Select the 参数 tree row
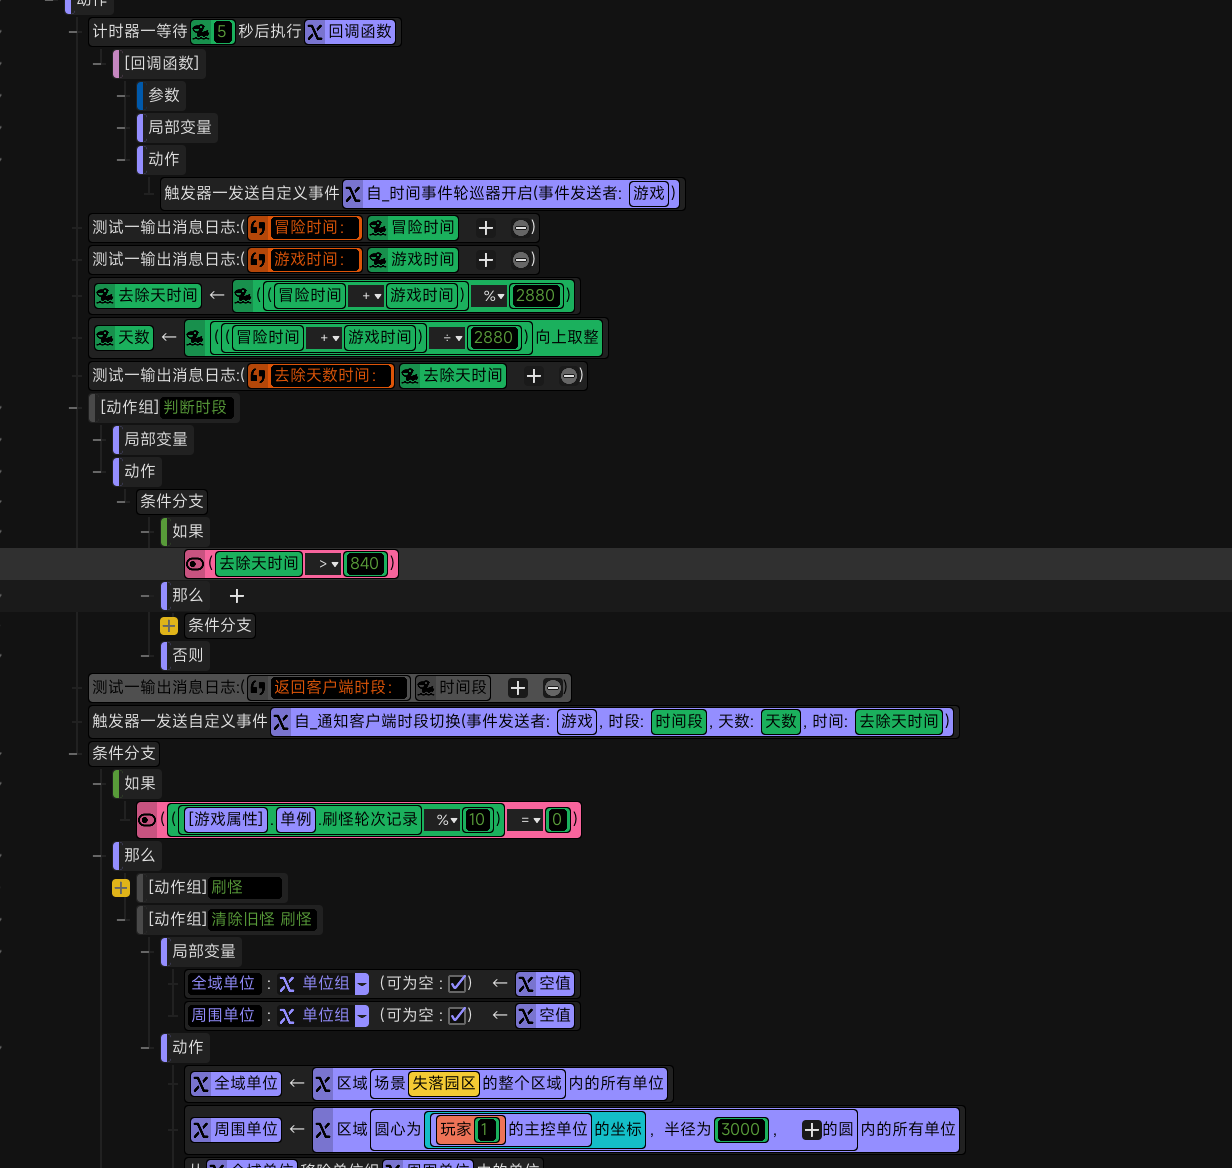Viewport: 1232px width, 1168px height. (x=161, y=96)
